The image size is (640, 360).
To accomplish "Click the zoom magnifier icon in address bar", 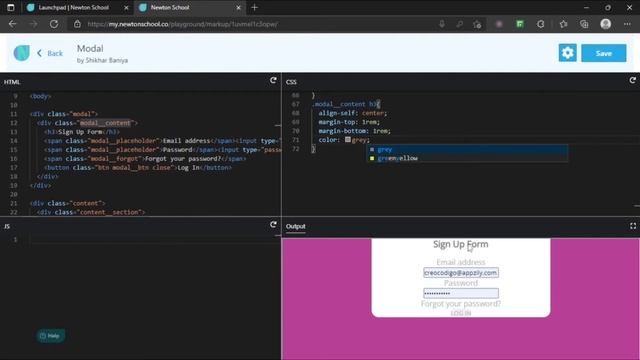I will [x=460, y=24].
